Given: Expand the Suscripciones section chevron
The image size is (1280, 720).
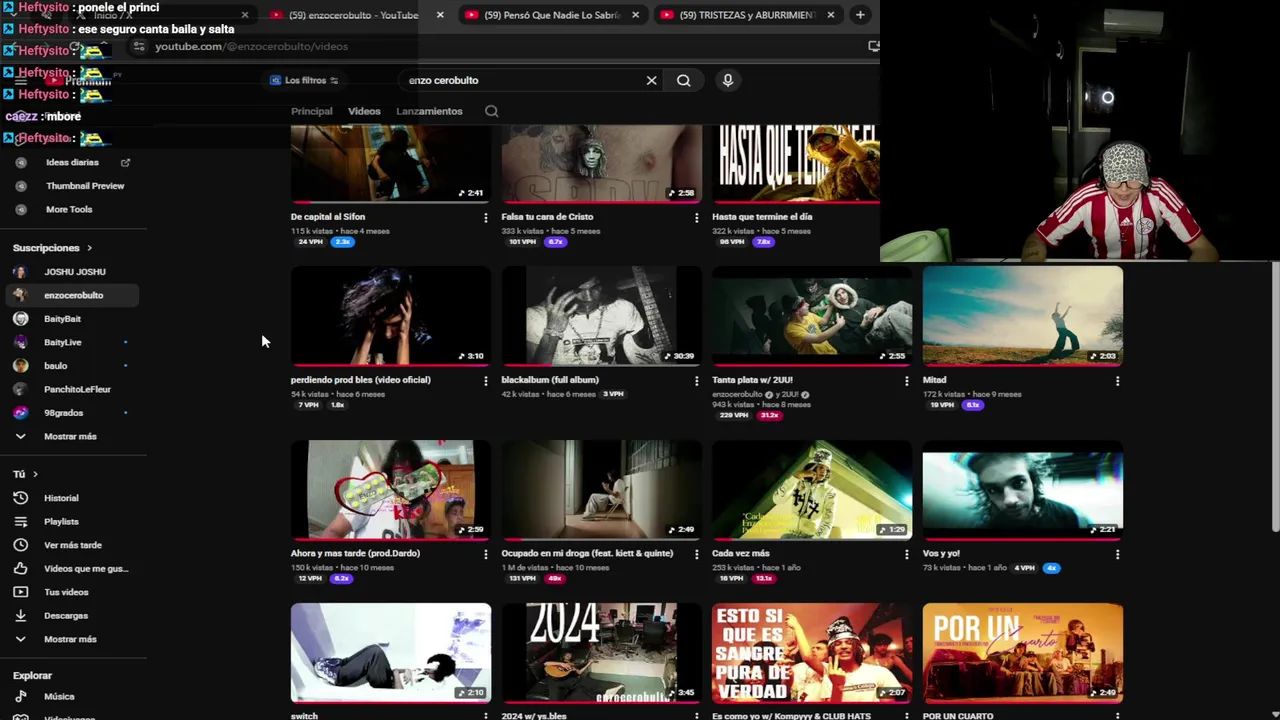Looking at the screenshot, I should point(89,248).
